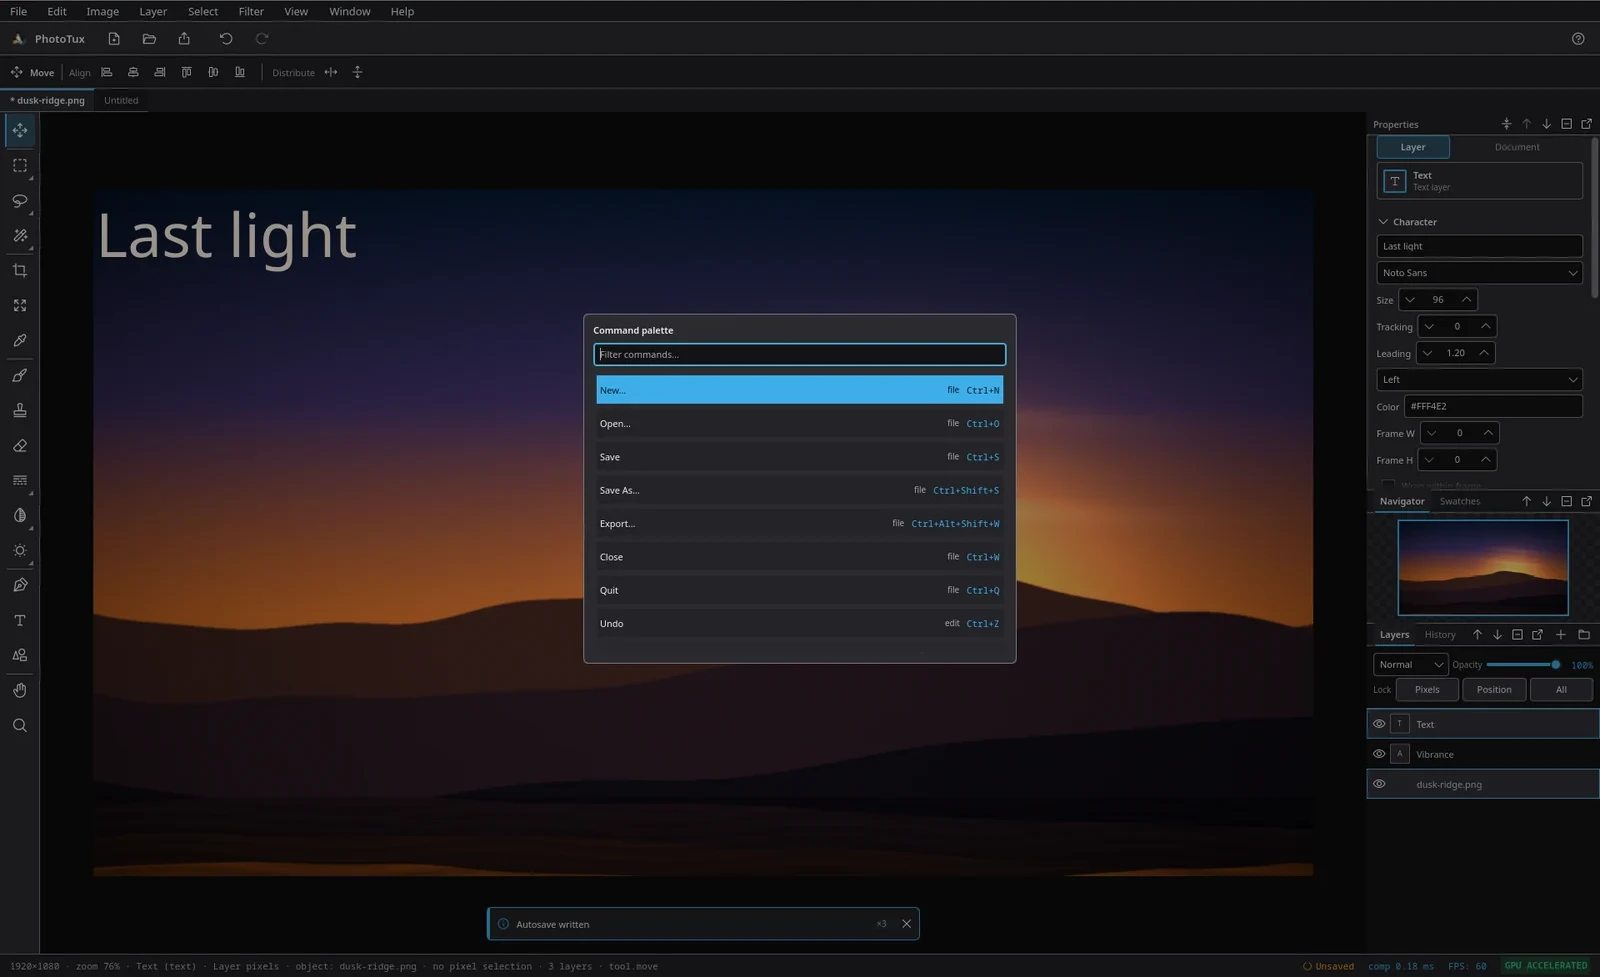Click the Undo arrow icon
Viewport: 1600px width, 977px height.
point(226,39)
